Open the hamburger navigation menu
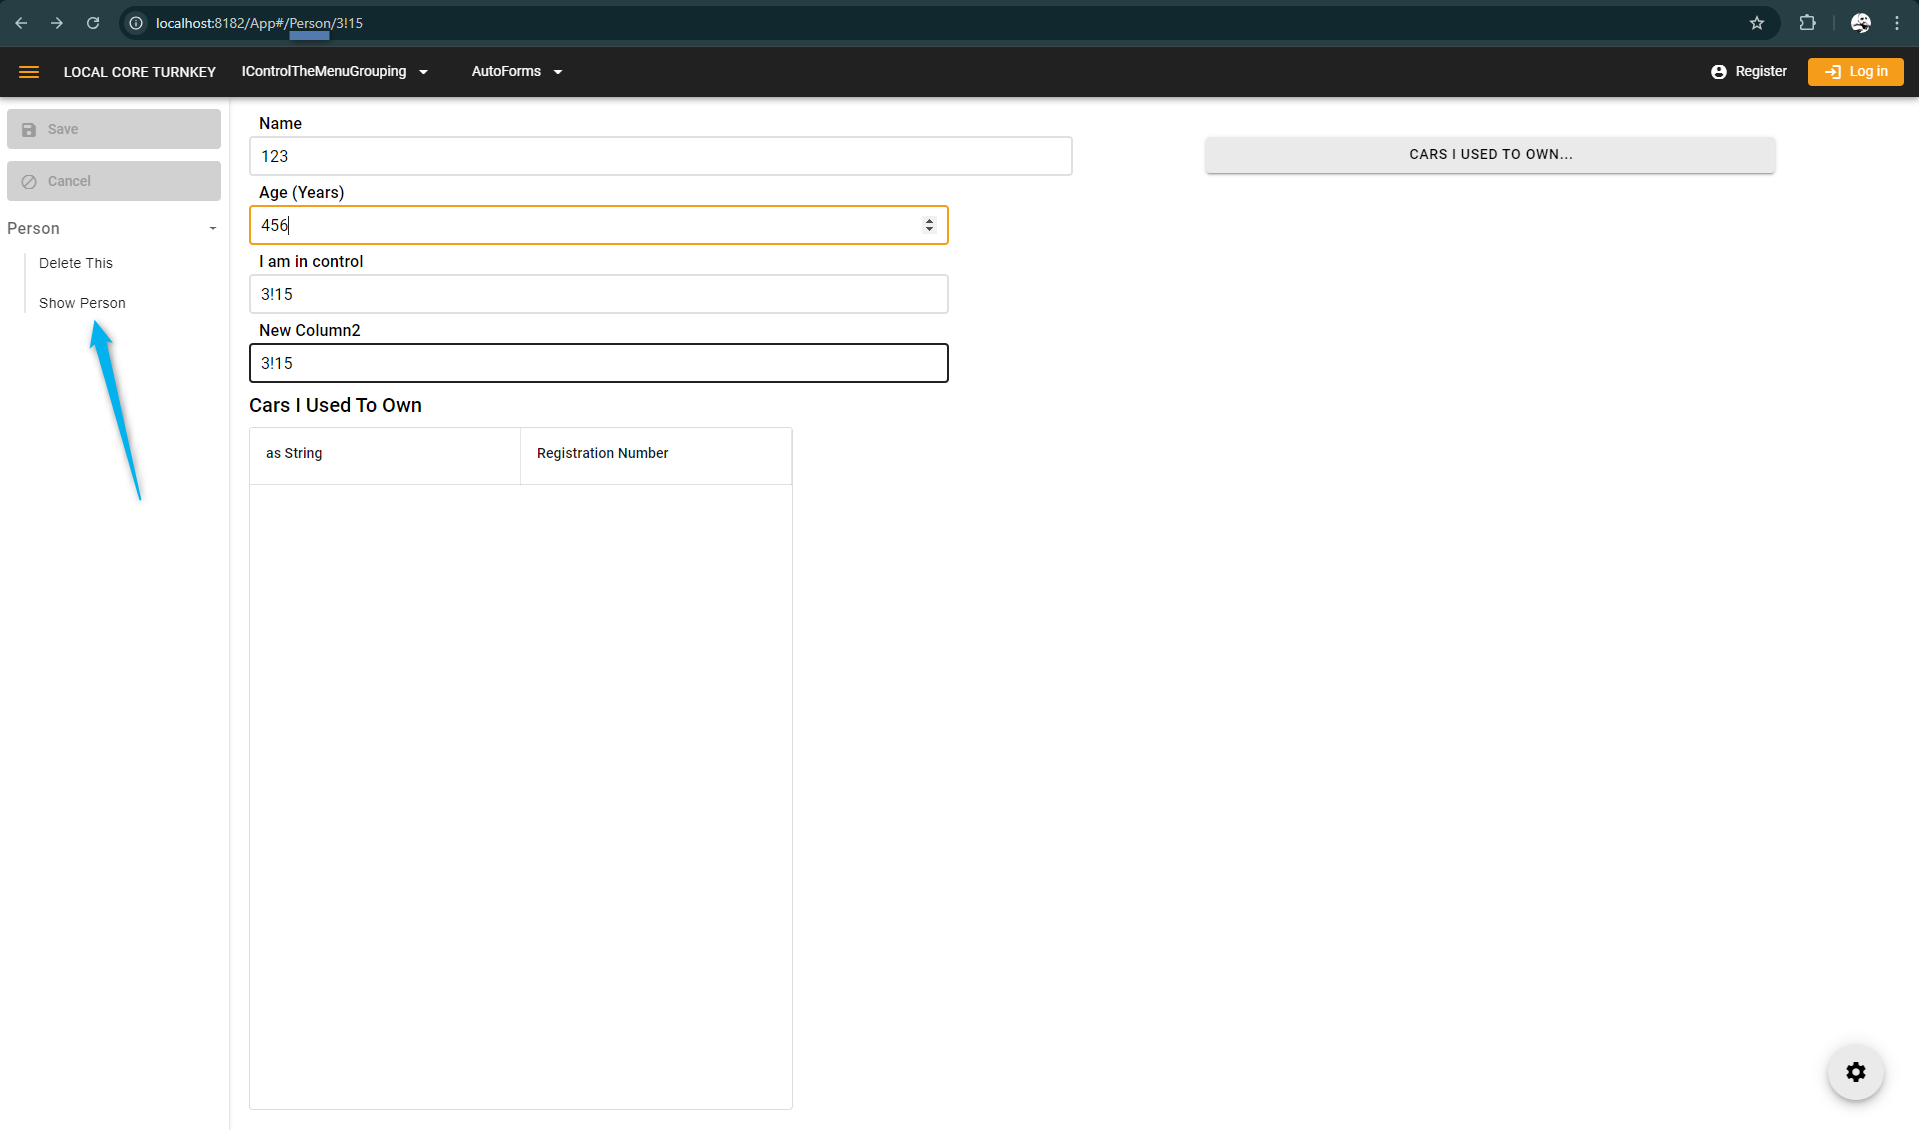 coord(29,72)
